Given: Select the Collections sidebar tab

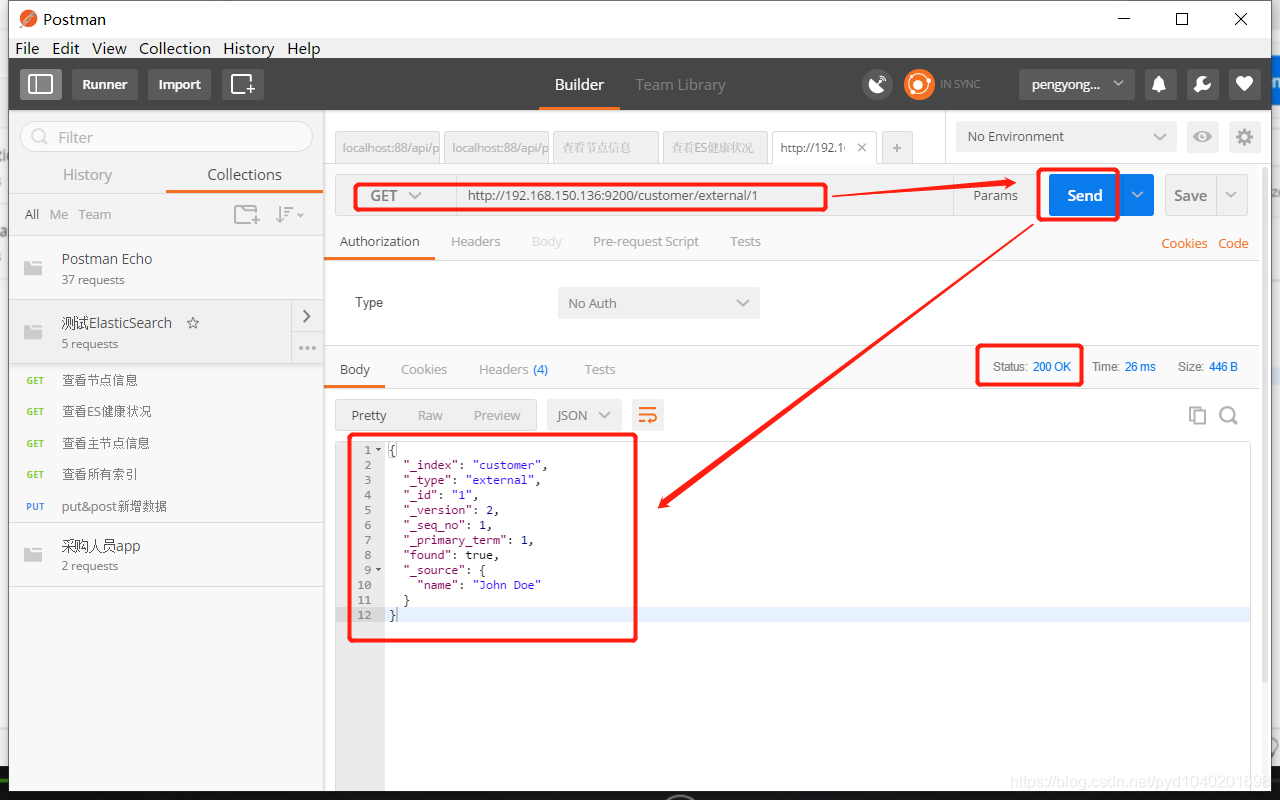Looking at the screenshot, I should [245, 174].
